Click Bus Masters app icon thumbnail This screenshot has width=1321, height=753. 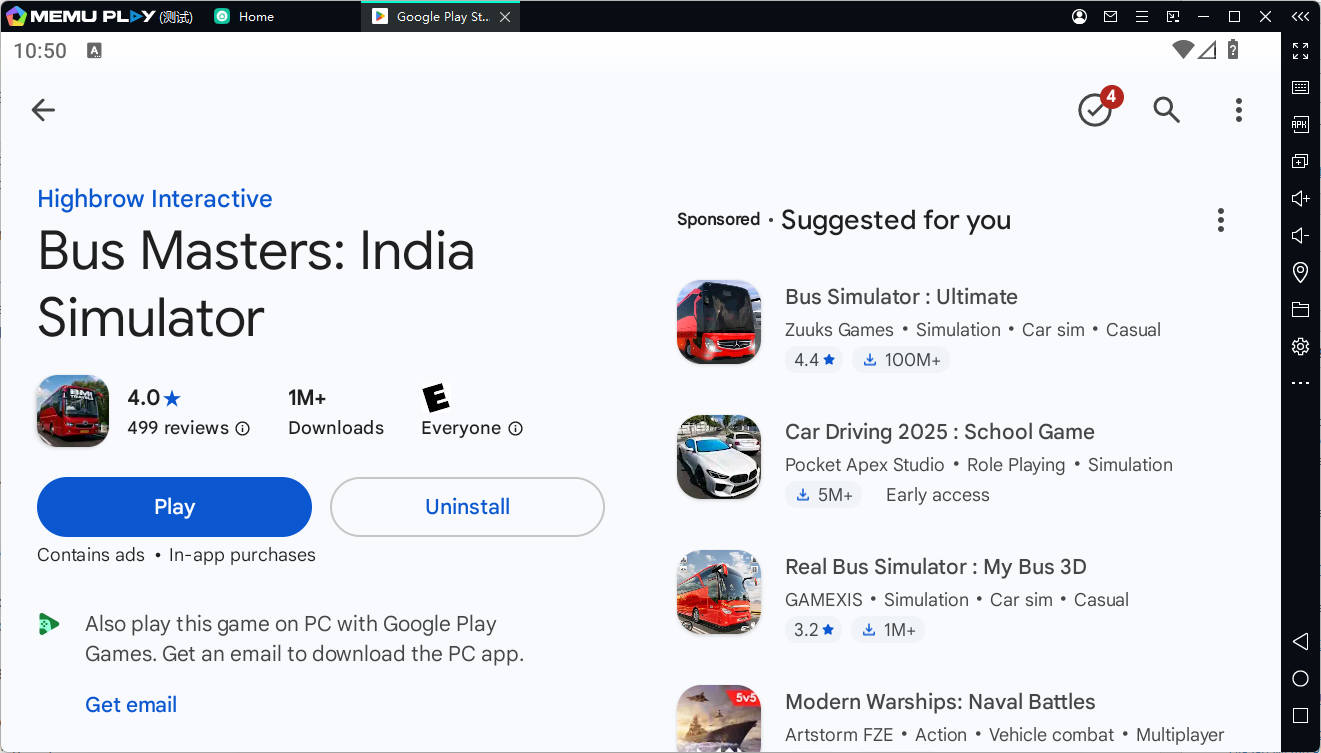73,411
